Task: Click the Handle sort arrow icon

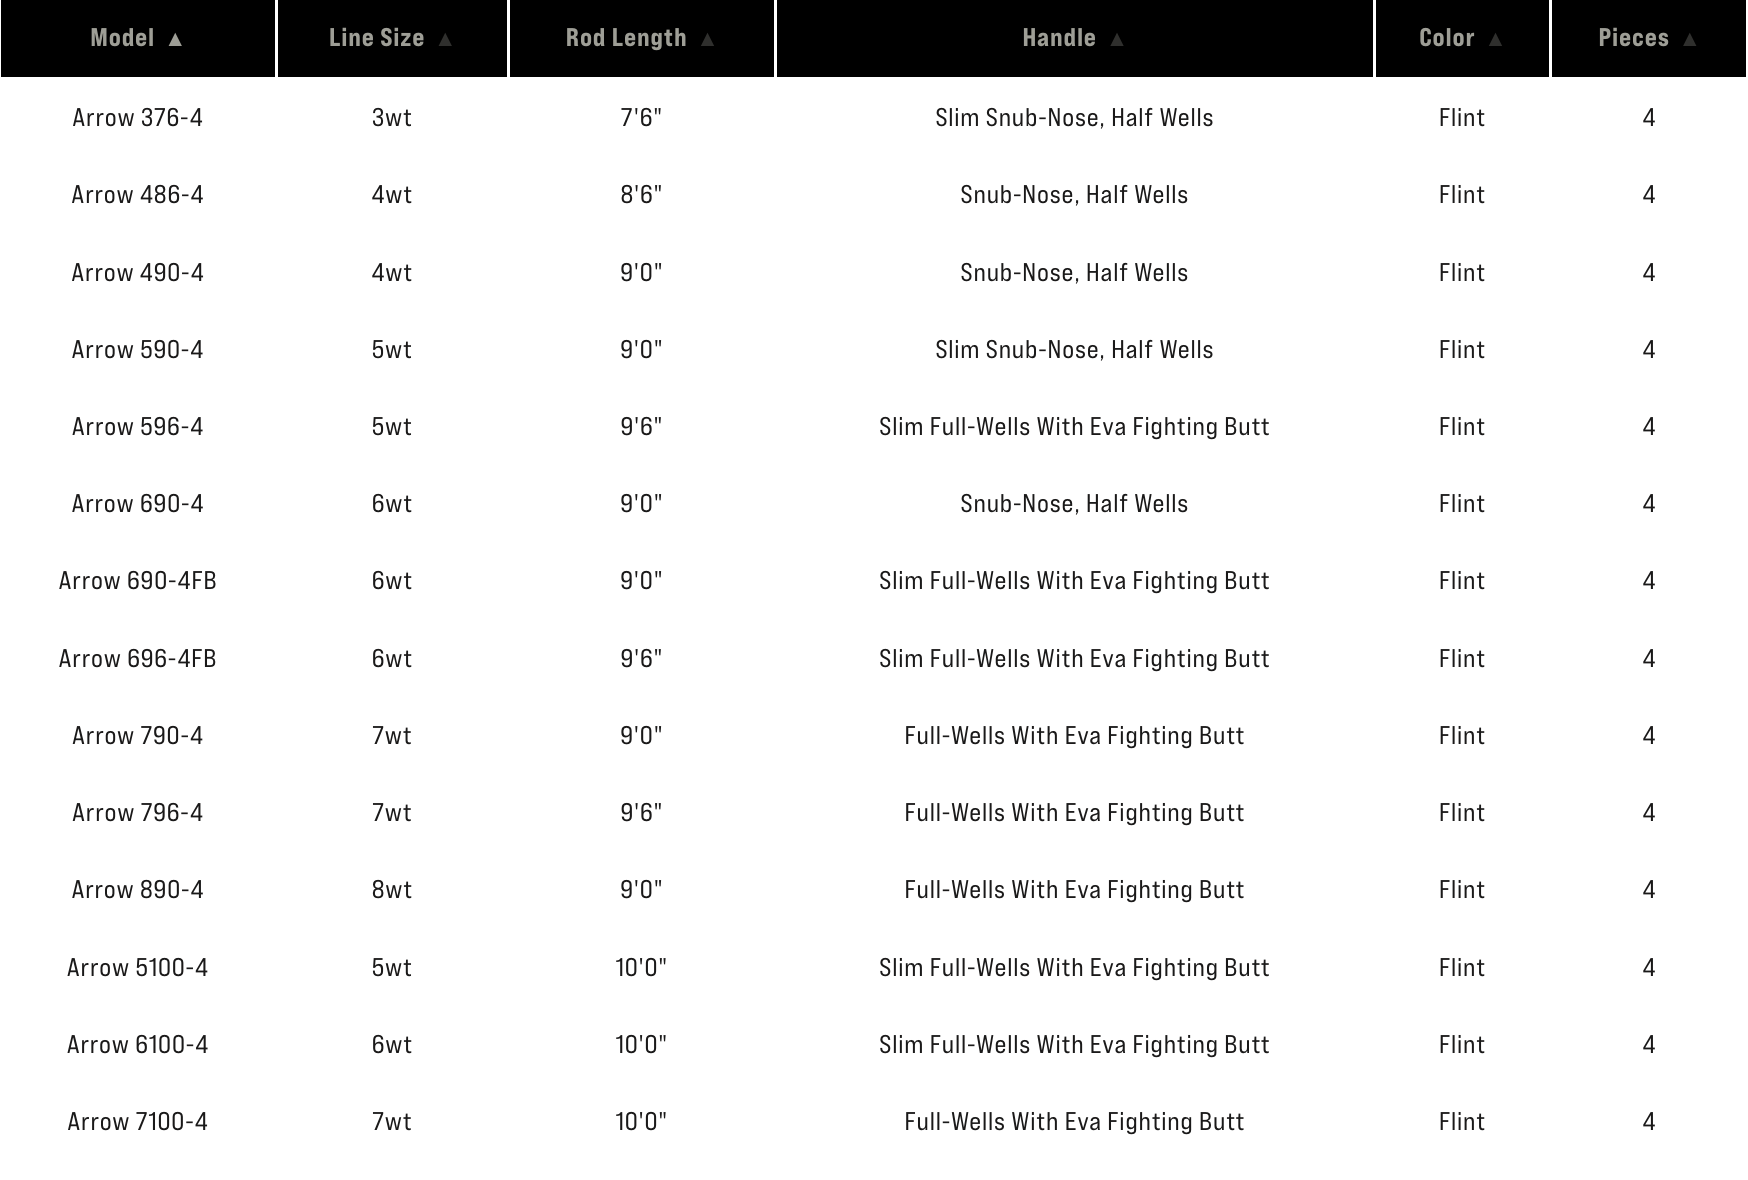Action: click(1118, 38)
